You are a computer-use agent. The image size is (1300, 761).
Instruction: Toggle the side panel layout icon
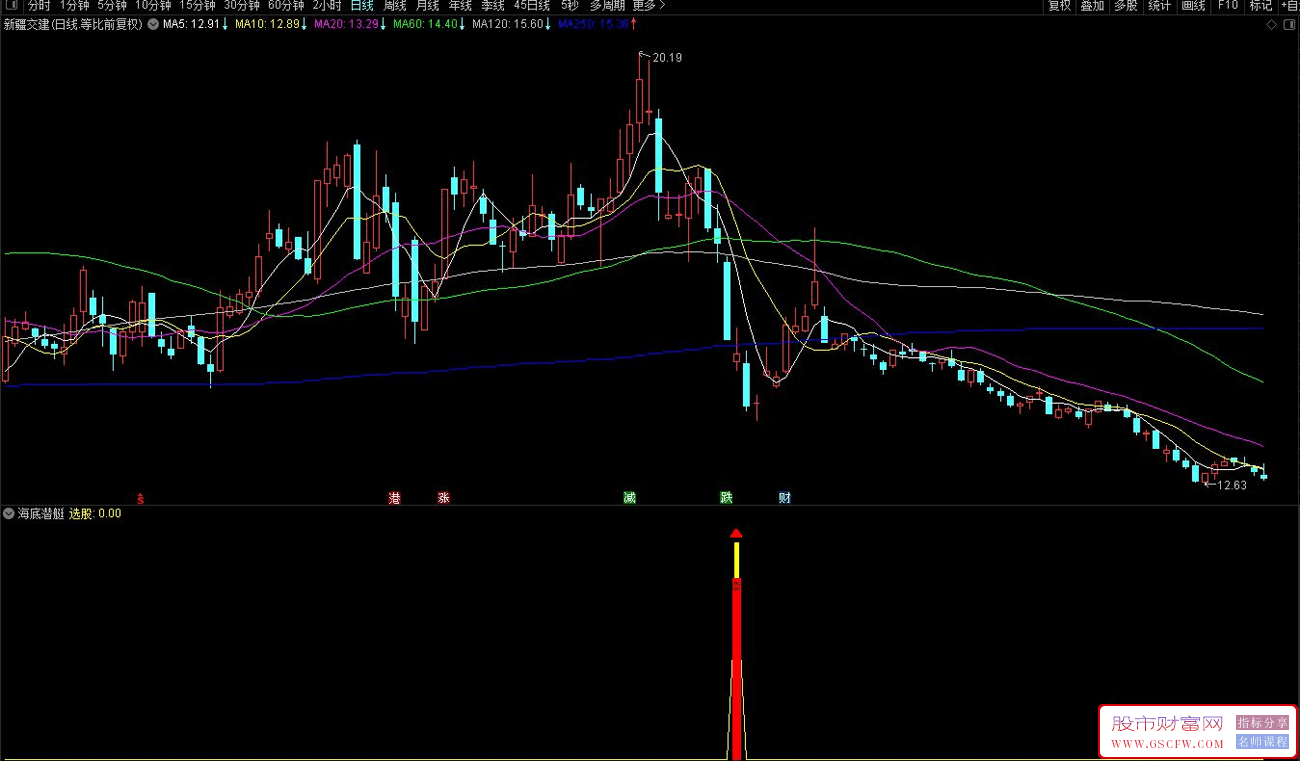(x=1288, y=23)
